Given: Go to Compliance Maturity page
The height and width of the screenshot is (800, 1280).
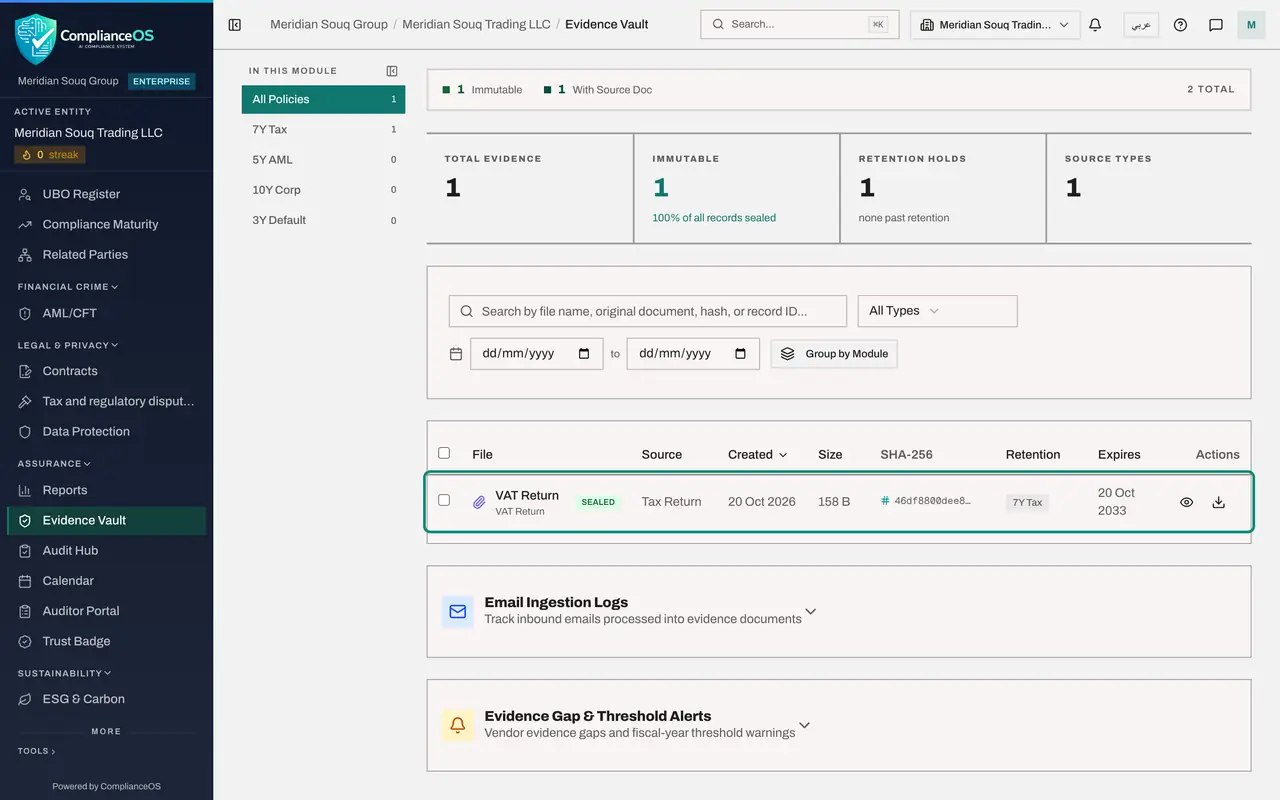Looking at the screenshot, I should coord(106,224).
